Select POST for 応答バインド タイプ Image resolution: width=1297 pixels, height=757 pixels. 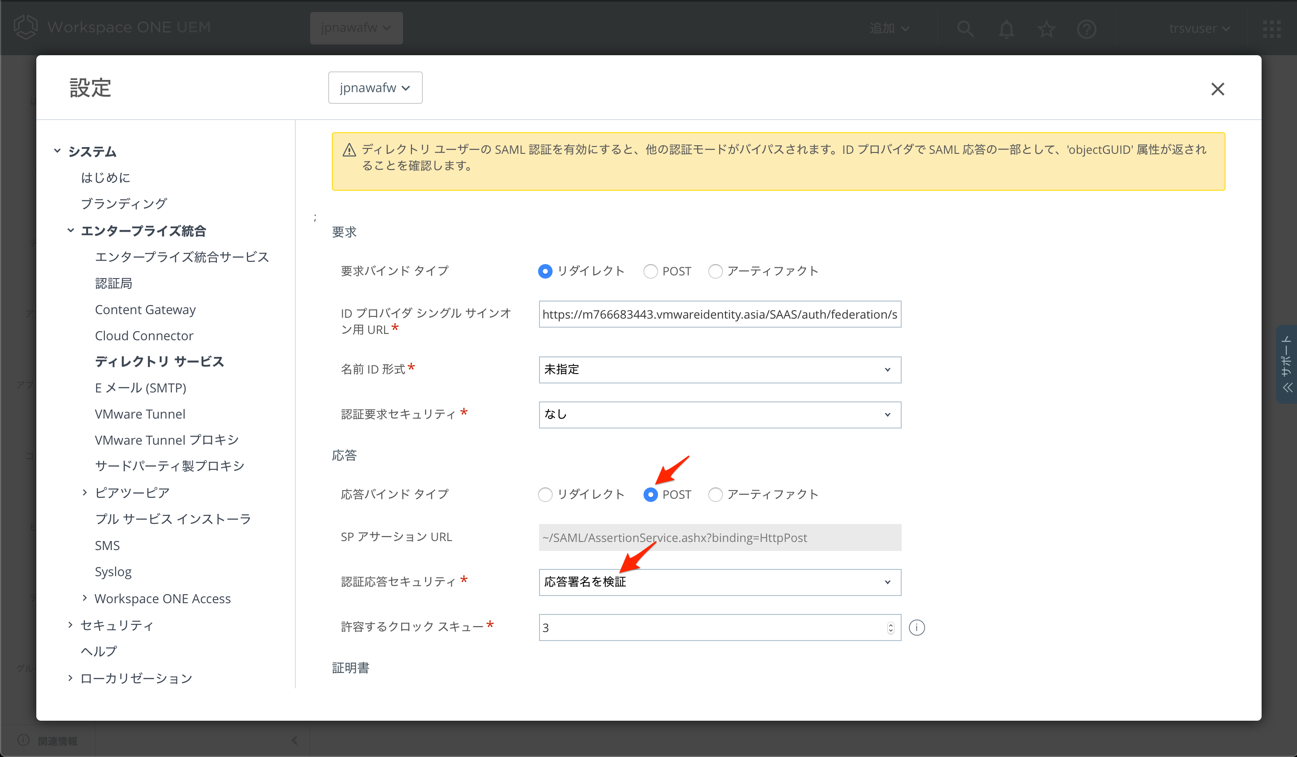651,495
